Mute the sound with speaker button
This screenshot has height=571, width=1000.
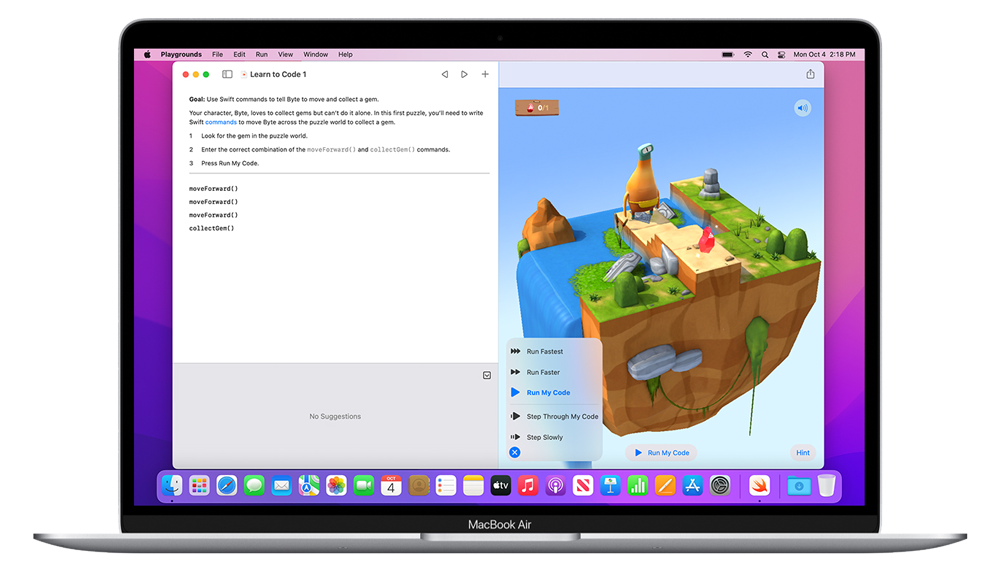pyautogui.click(x=802, y=108)
